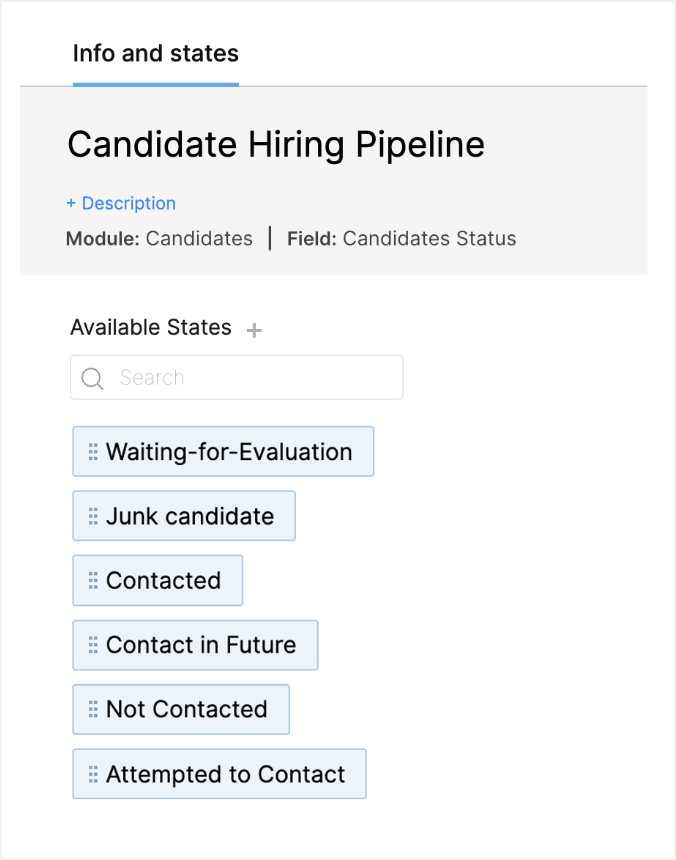Choose the Attempted to Contact state
Image resolution: width=676 pixels, height=860 pixels.
pyautogui.click(x=226, y=774)
